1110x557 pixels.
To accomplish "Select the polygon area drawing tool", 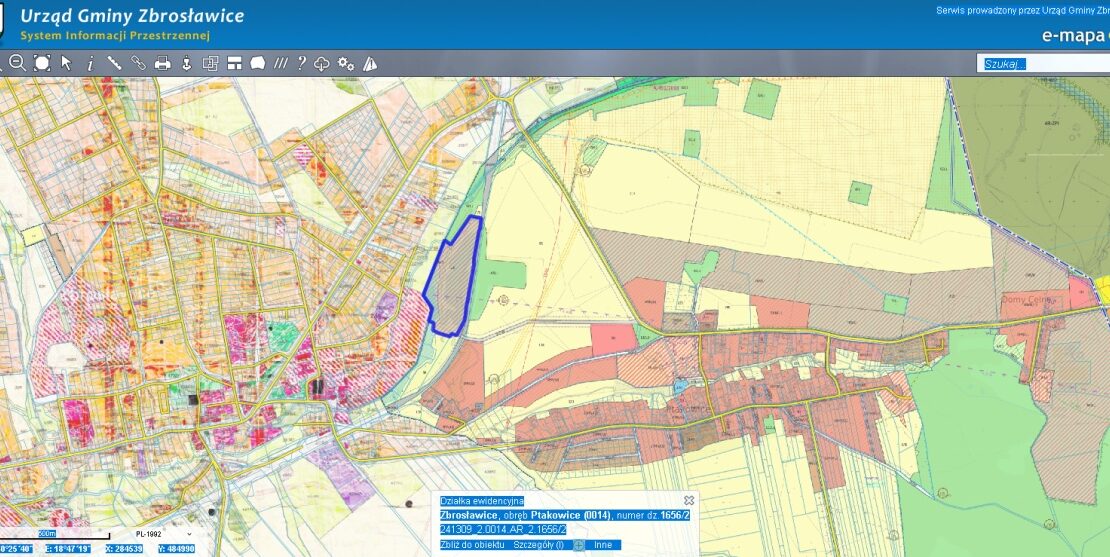I will tap(258, 63).
